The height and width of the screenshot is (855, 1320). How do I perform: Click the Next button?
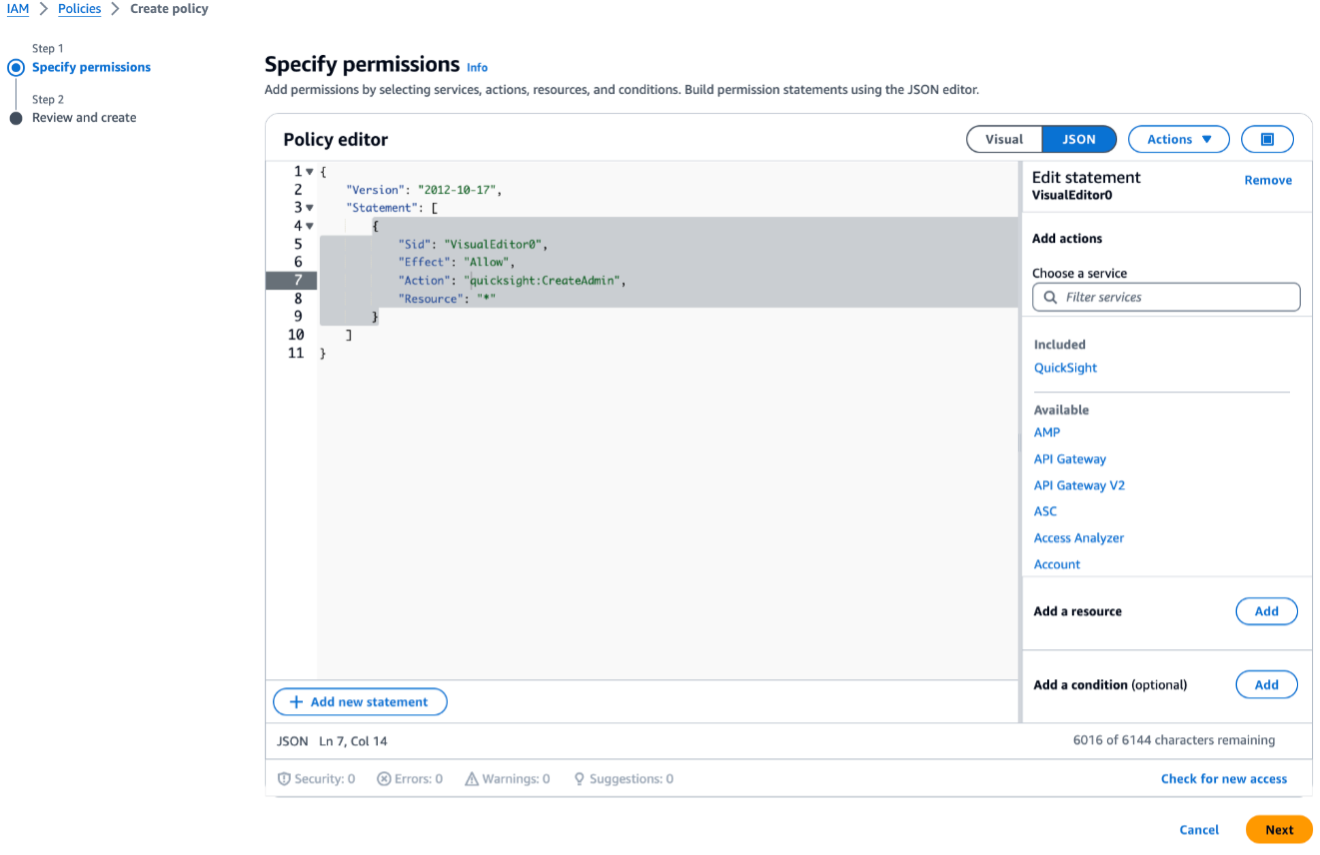click(x=1279, y=830)
